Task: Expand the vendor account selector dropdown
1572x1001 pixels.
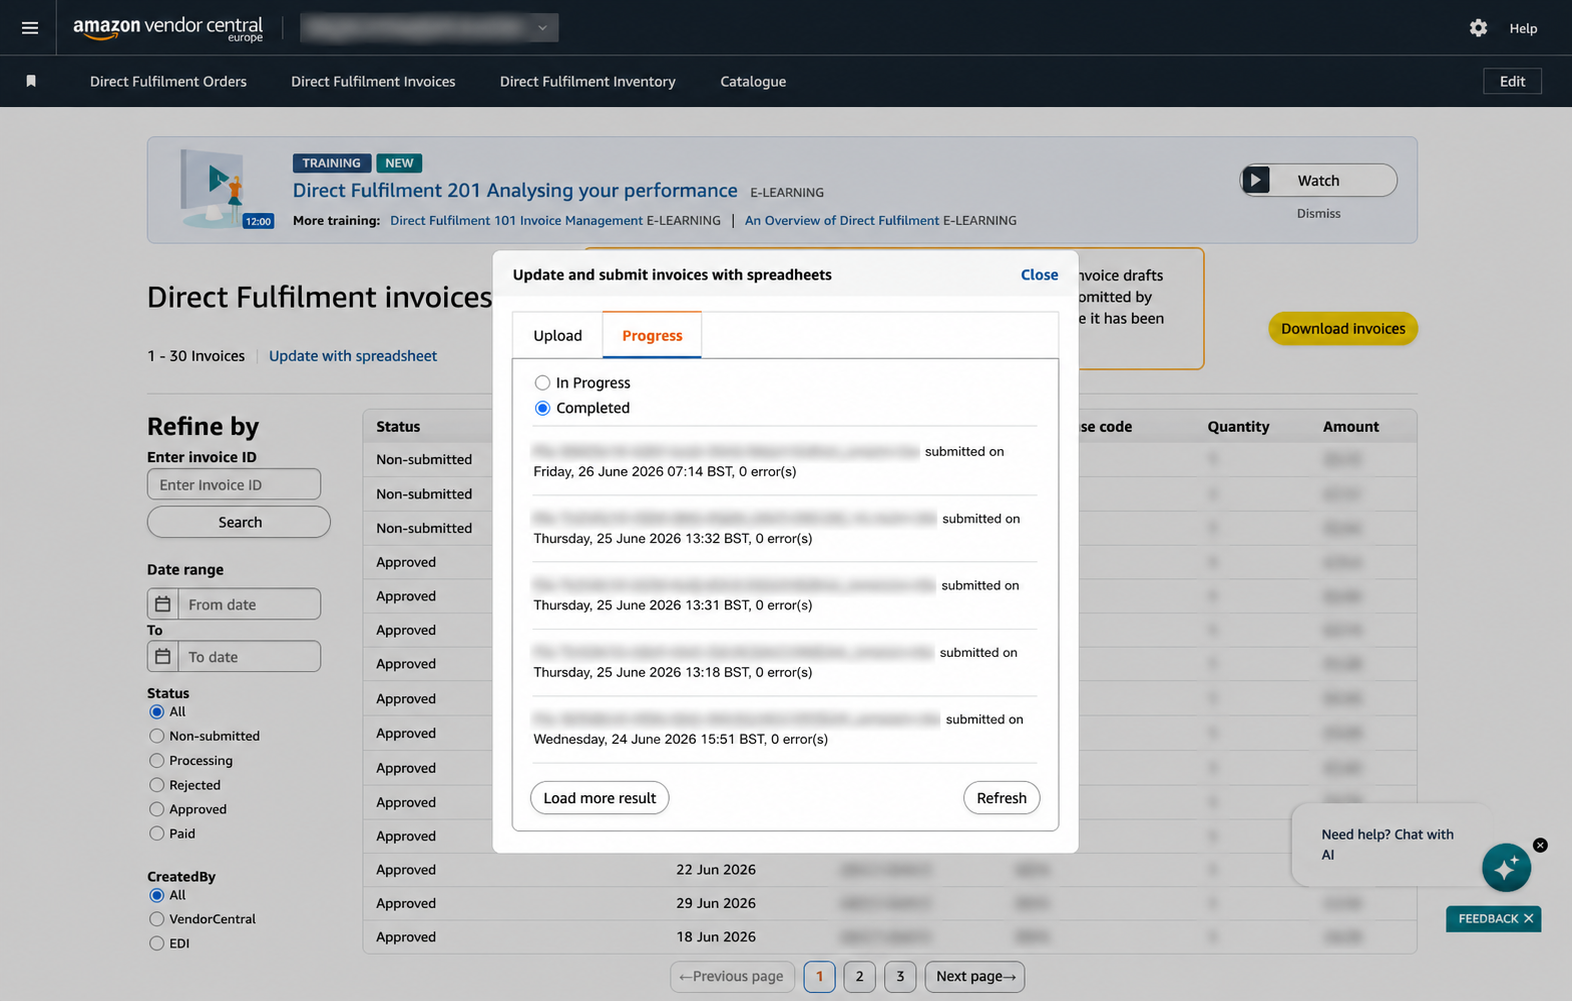Action: point(430,28)
